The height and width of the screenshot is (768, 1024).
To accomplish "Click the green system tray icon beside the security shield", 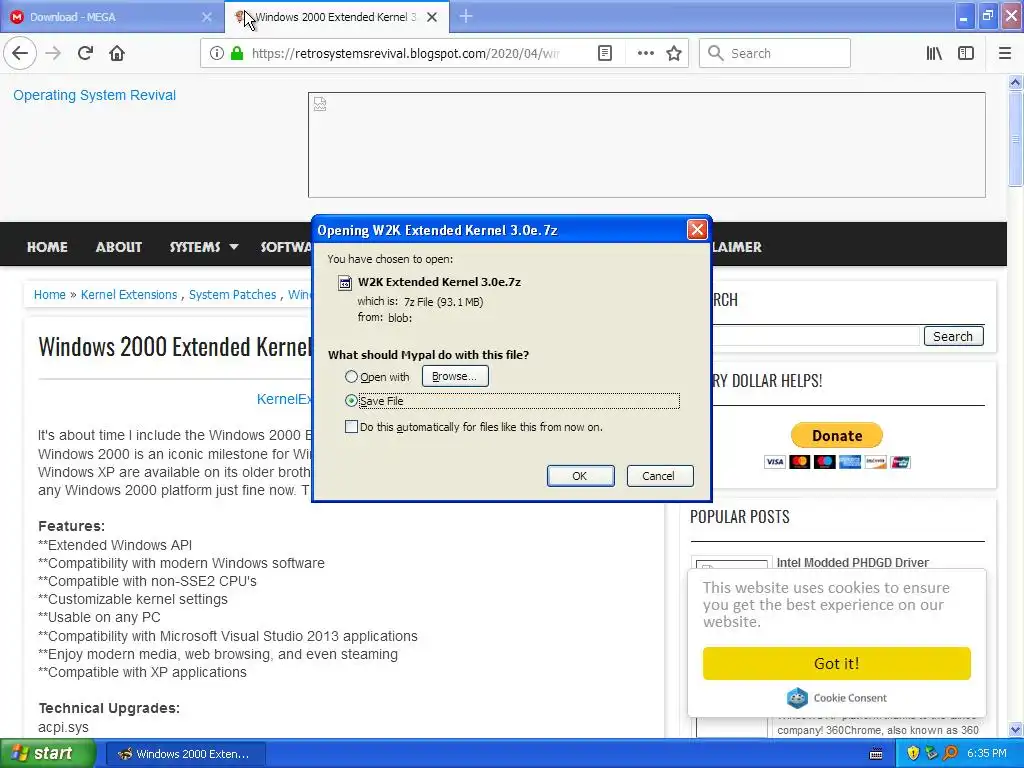I will click(932, 754).
